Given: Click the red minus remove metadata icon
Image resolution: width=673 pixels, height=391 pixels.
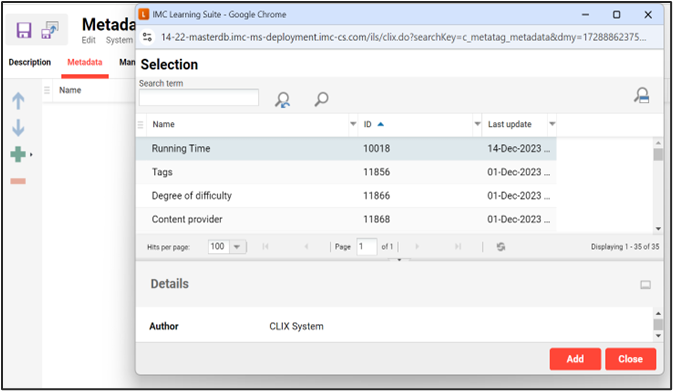Looking at the screenshot, I should click(18, 181).
